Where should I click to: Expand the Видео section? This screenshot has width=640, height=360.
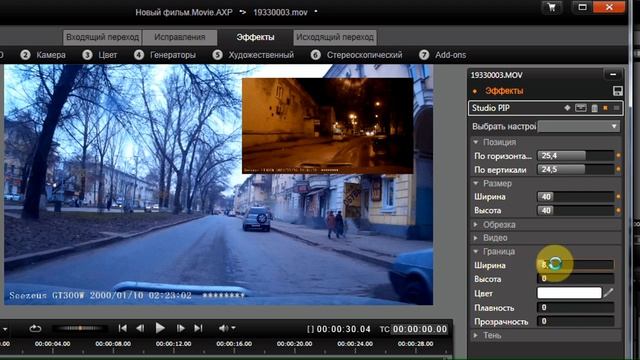476,238
